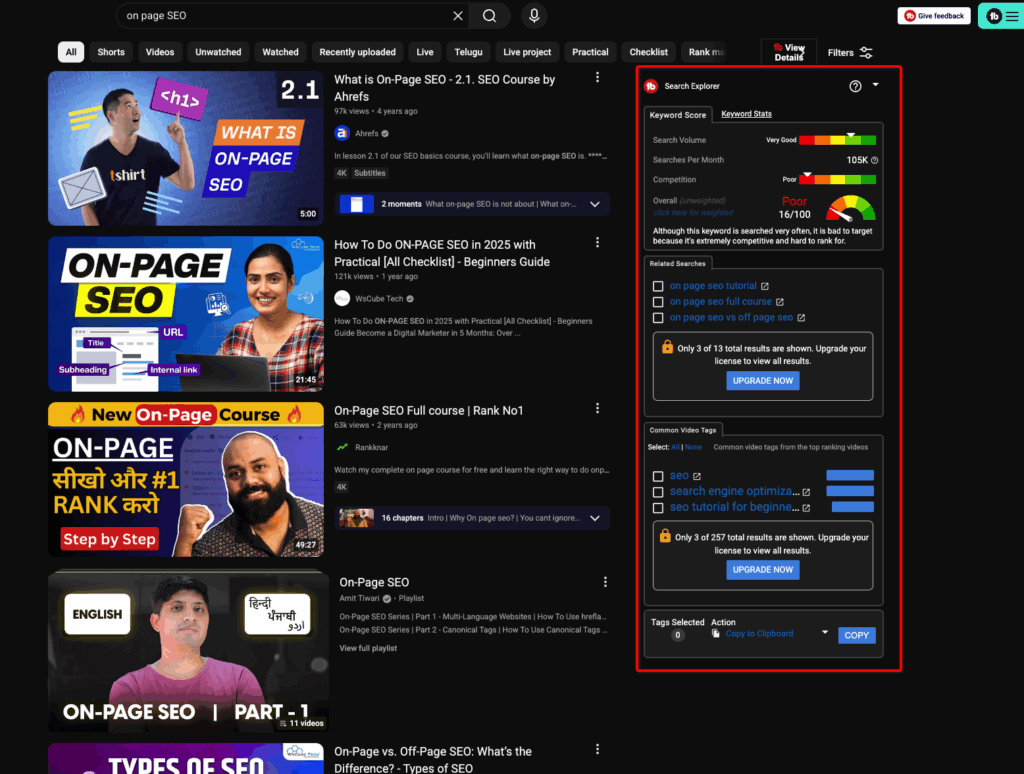Viewport: 1024px width, 774px height.
Task: Open 'on page seo vs off page seo' external icon
Action: tap(801, 317)
